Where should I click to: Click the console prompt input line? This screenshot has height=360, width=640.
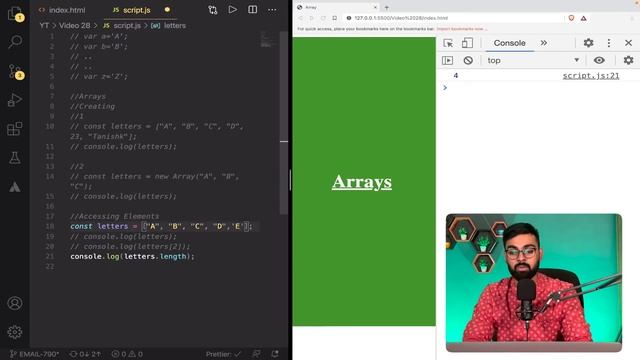(x=538, y=88)
